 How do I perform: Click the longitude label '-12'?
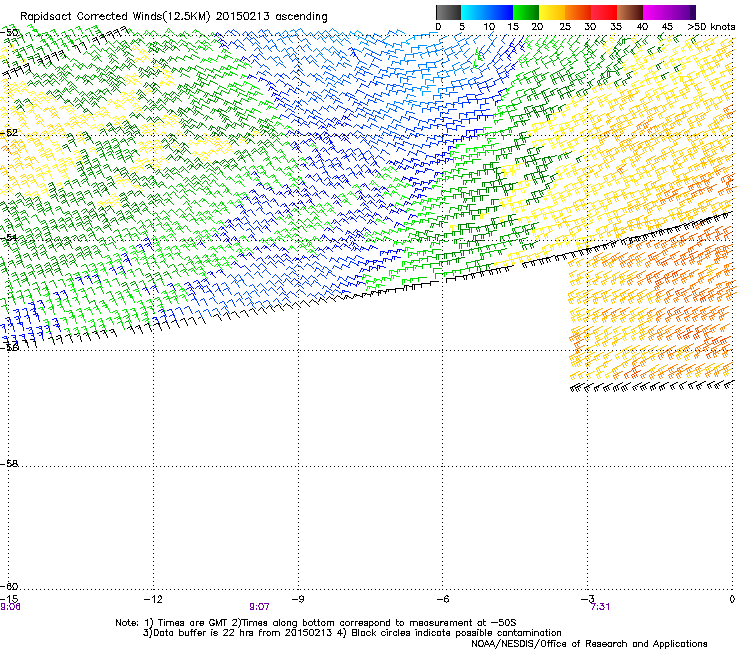tap(153, 599)
